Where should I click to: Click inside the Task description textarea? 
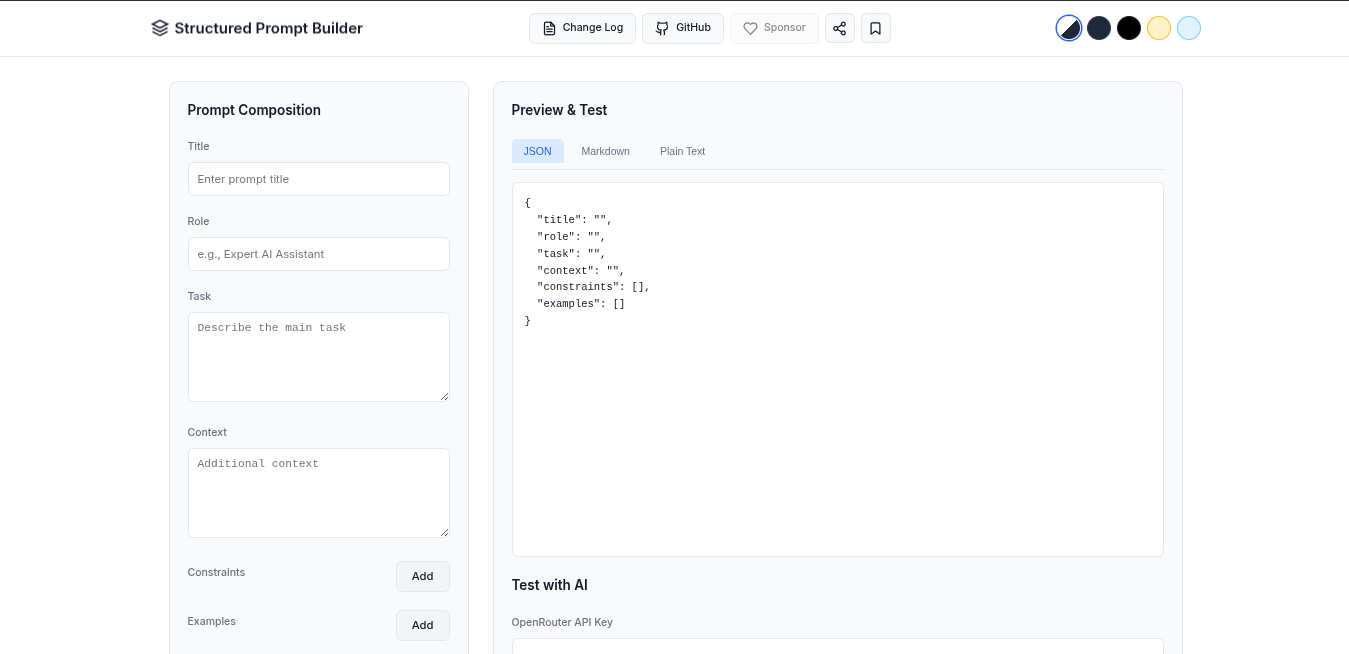coord(318,356)
